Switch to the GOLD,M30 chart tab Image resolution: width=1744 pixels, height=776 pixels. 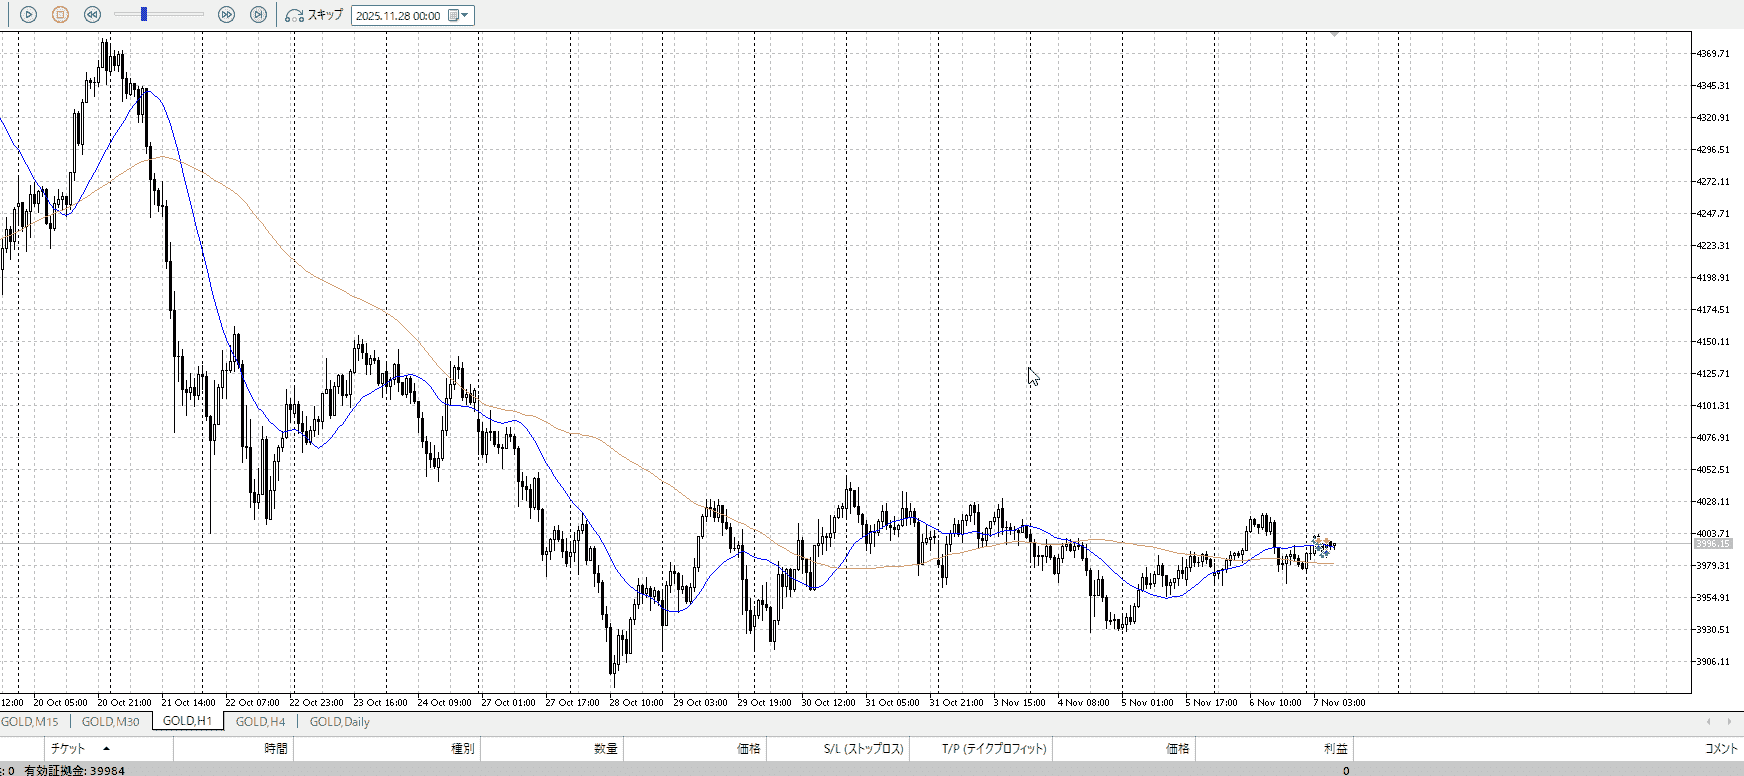(x=110, y=721)
